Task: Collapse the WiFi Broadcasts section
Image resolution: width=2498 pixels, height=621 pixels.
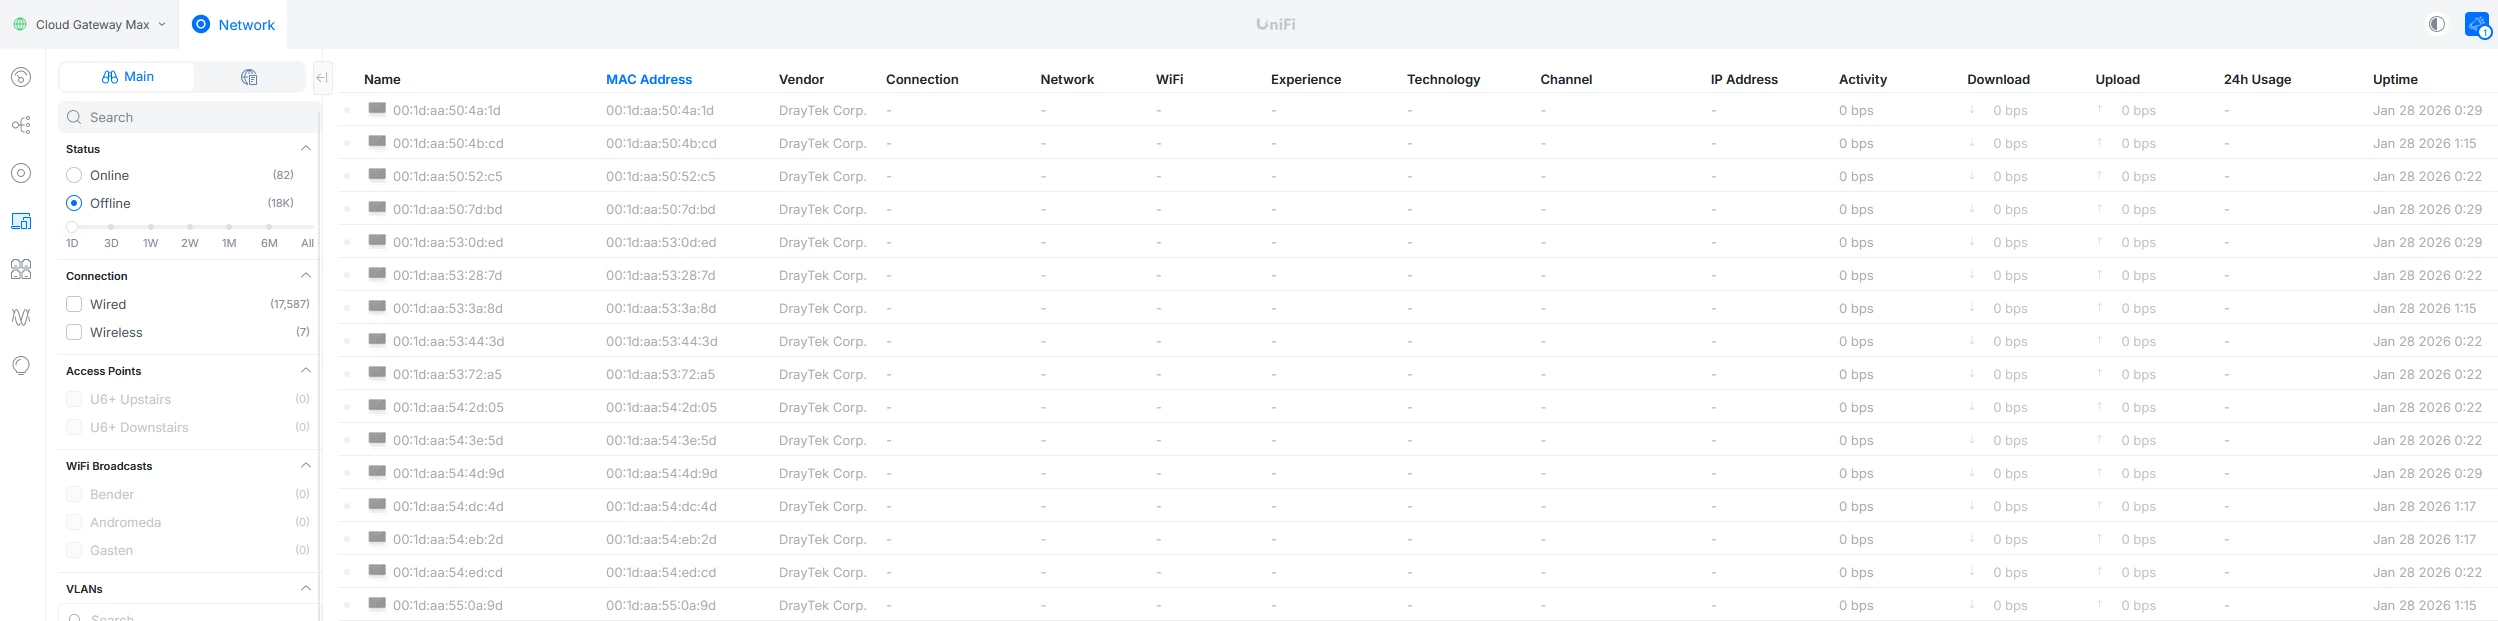Action: coord(306,464)
